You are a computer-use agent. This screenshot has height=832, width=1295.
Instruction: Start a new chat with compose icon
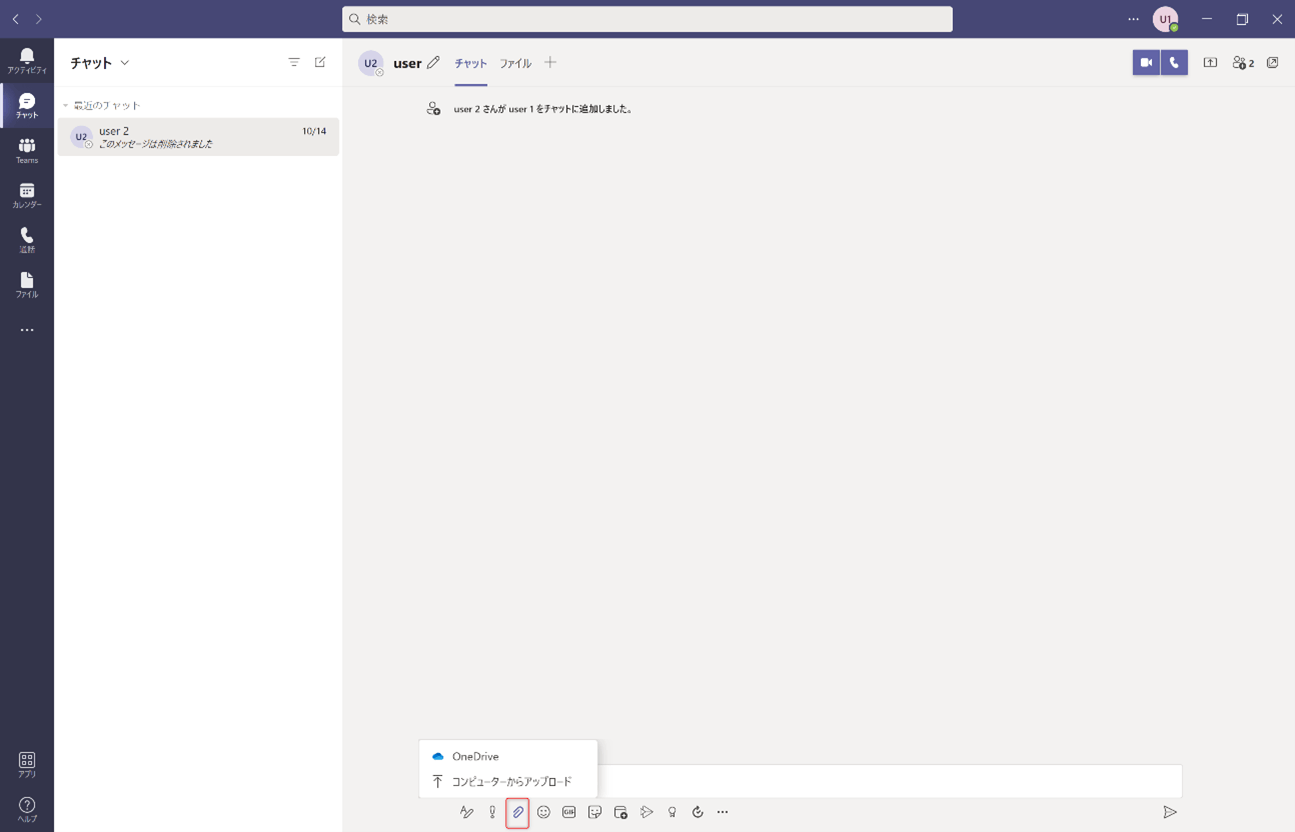320,62
